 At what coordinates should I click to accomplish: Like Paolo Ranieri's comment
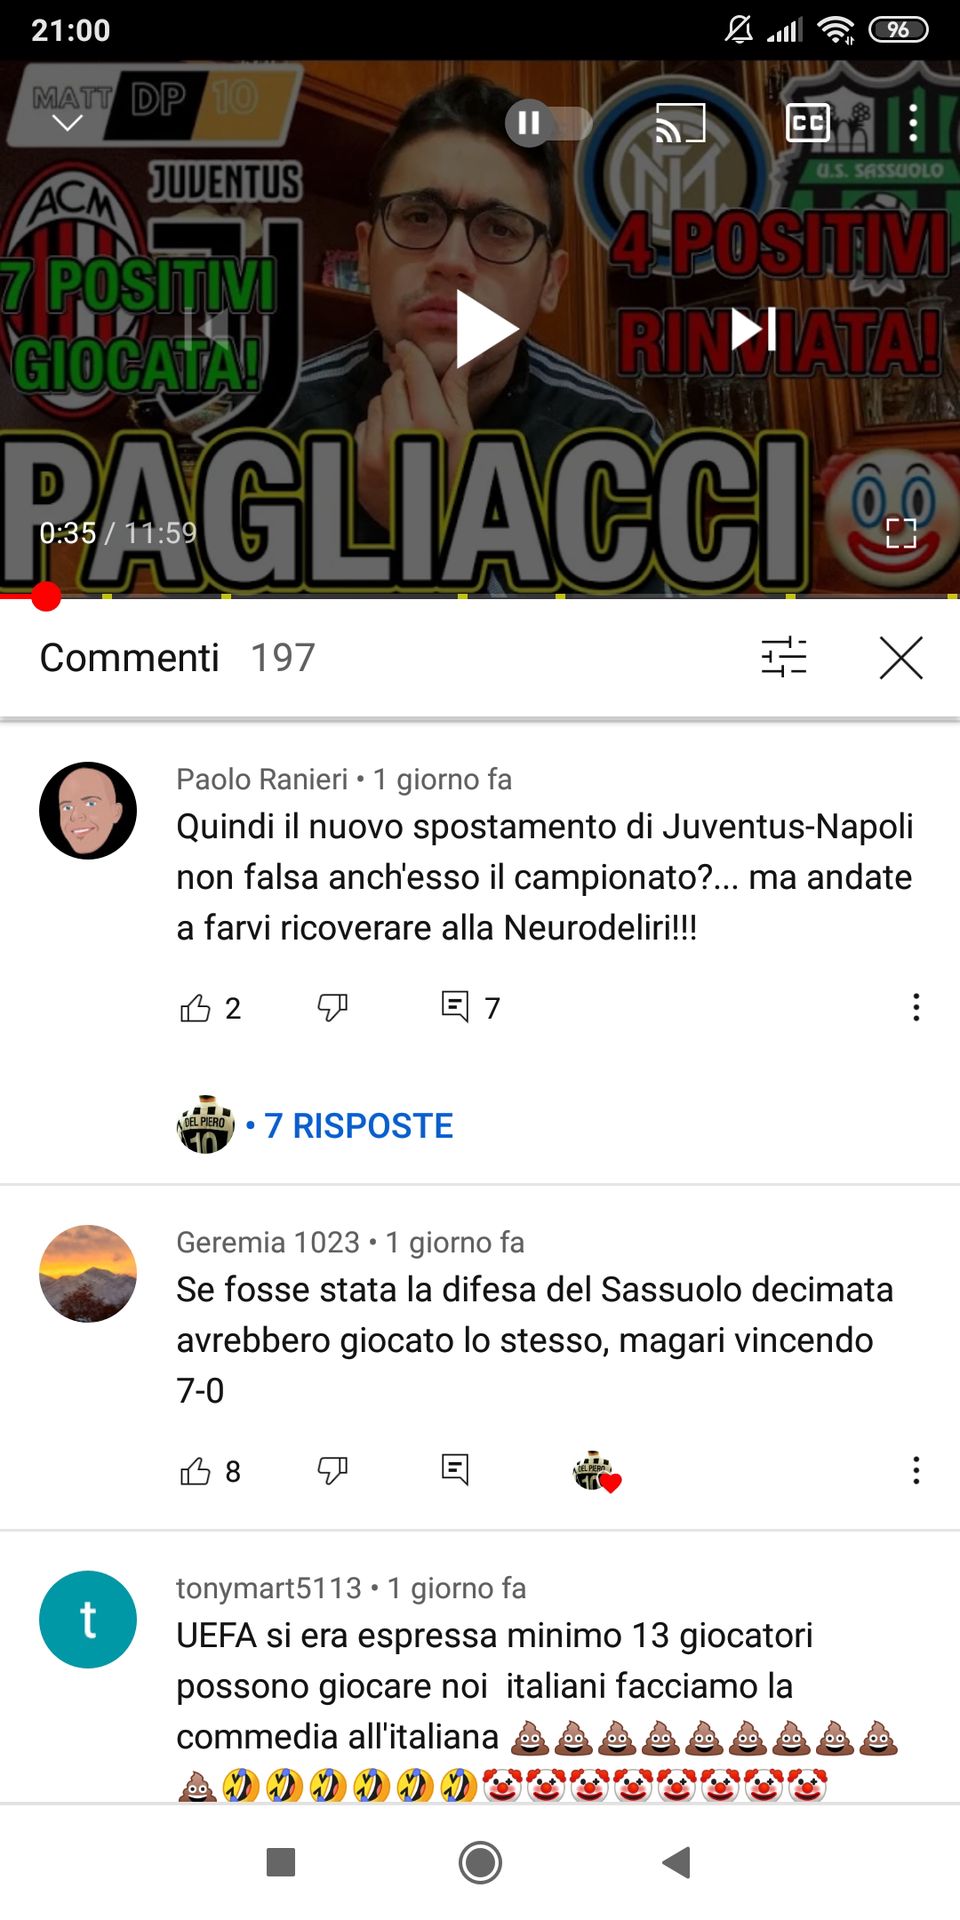pyautogui.click(x=195, y=1007)
